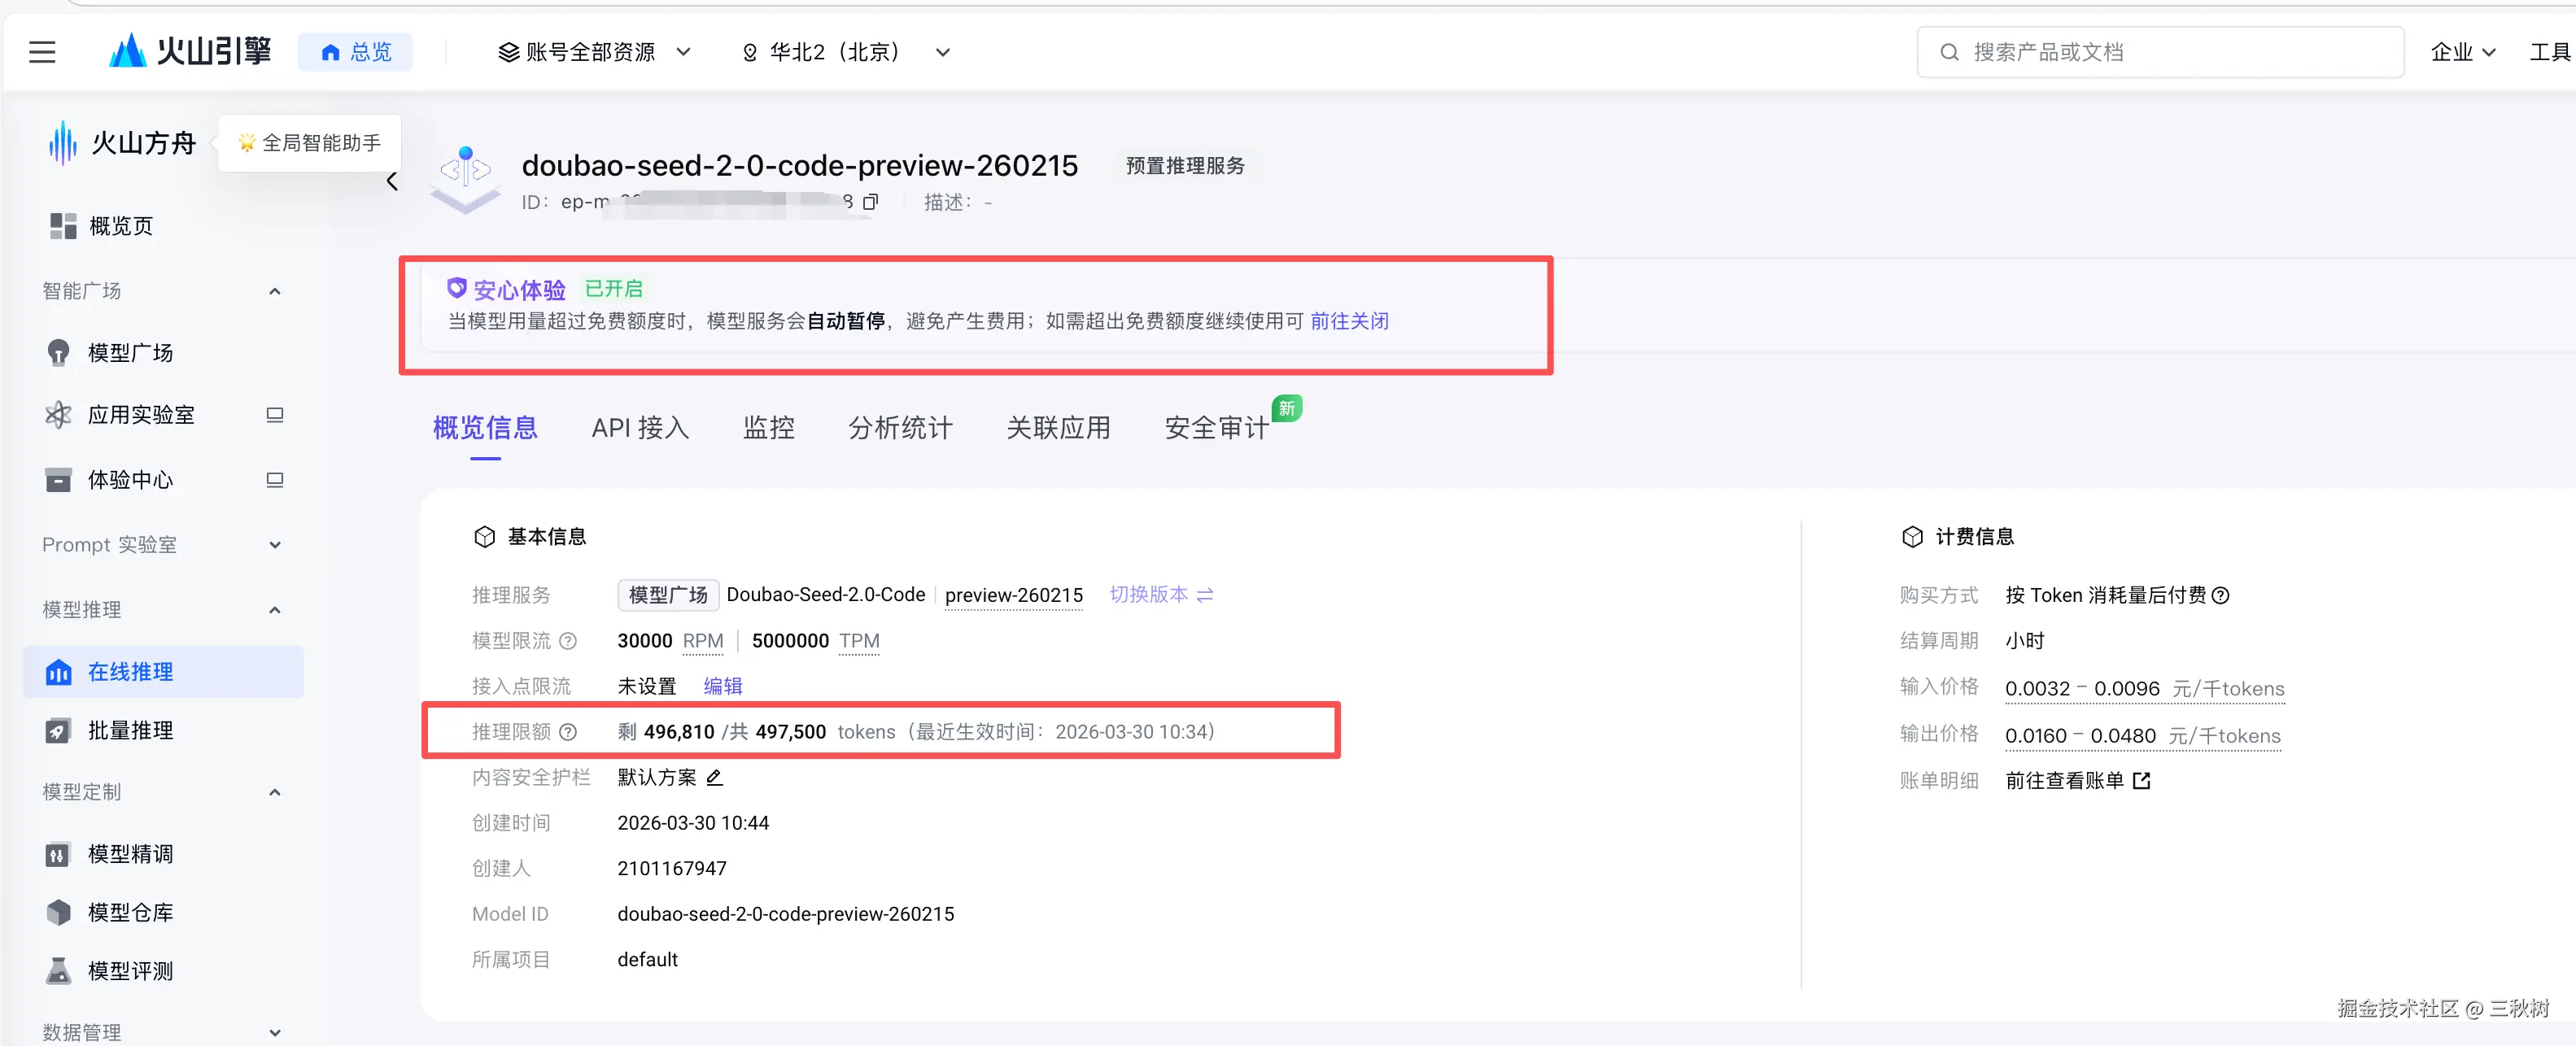
Task: Open the hamburger menu icon
Action: [x=42, y=52]
